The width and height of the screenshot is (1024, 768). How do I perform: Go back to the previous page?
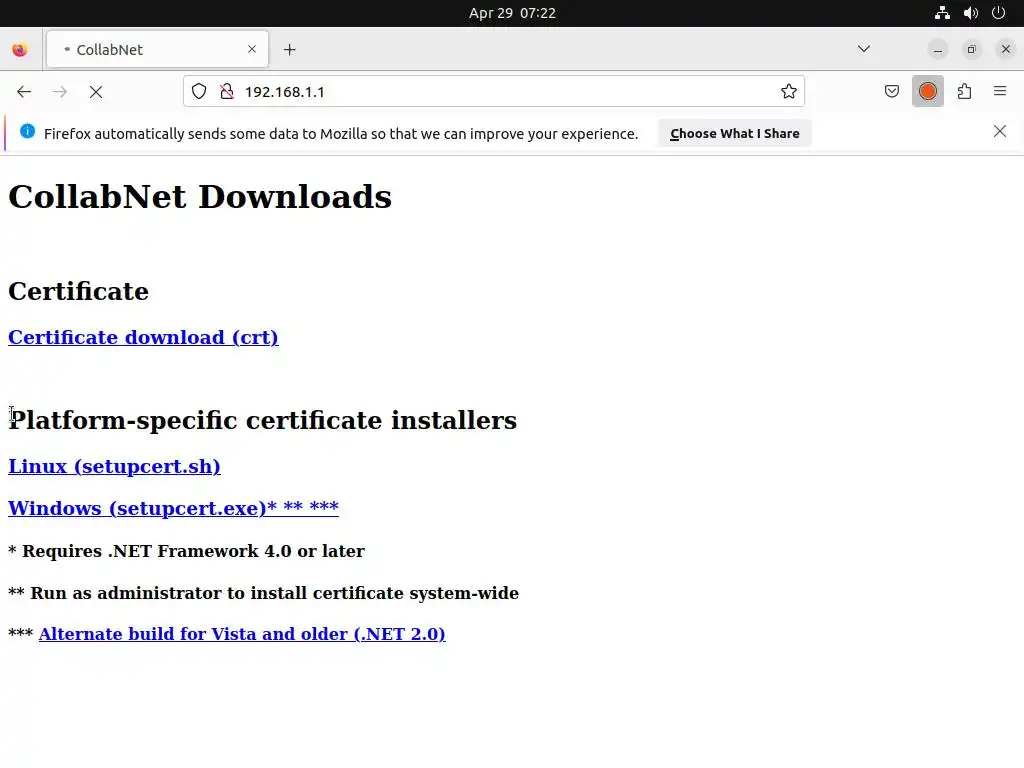[24, 91]
